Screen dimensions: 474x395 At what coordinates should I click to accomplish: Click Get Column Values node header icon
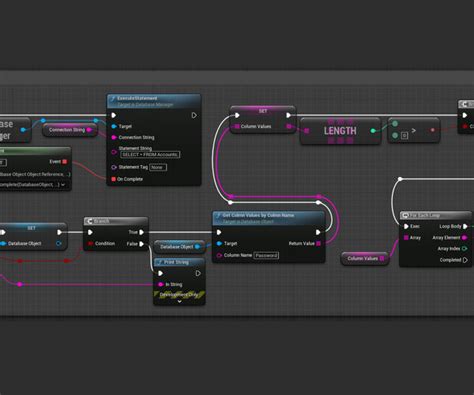point(218,216)
